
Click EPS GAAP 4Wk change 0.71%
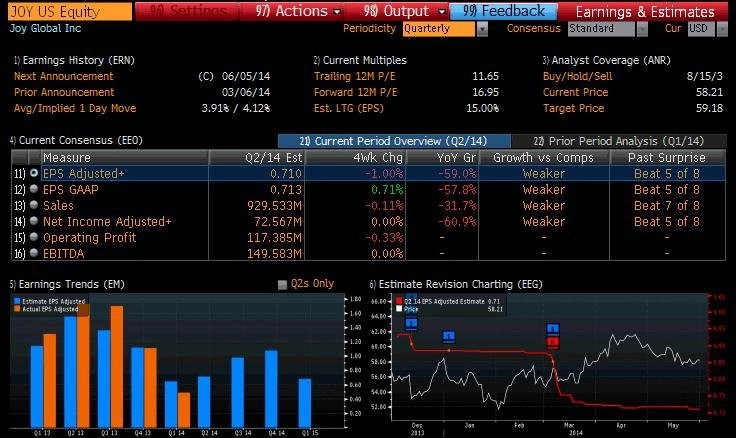pos(387,190)
